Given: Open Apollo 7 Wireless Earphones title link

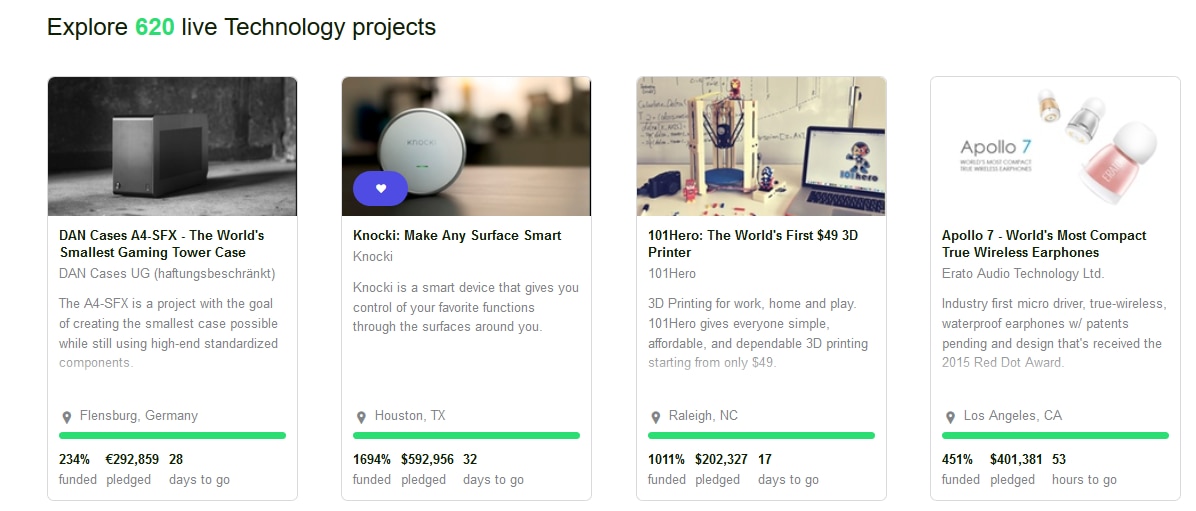Looking at the screenshot, I should [1043, 244].
